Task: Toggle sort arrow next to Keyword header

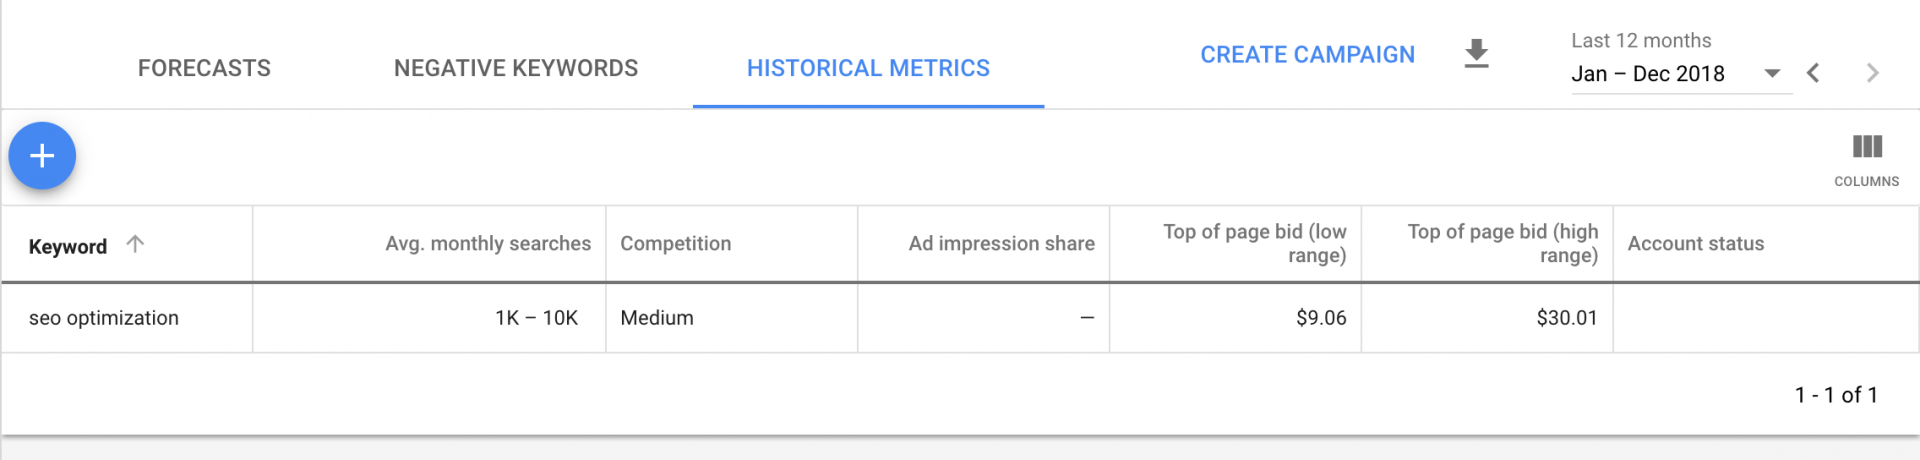Action: click(x=135, y=243)
